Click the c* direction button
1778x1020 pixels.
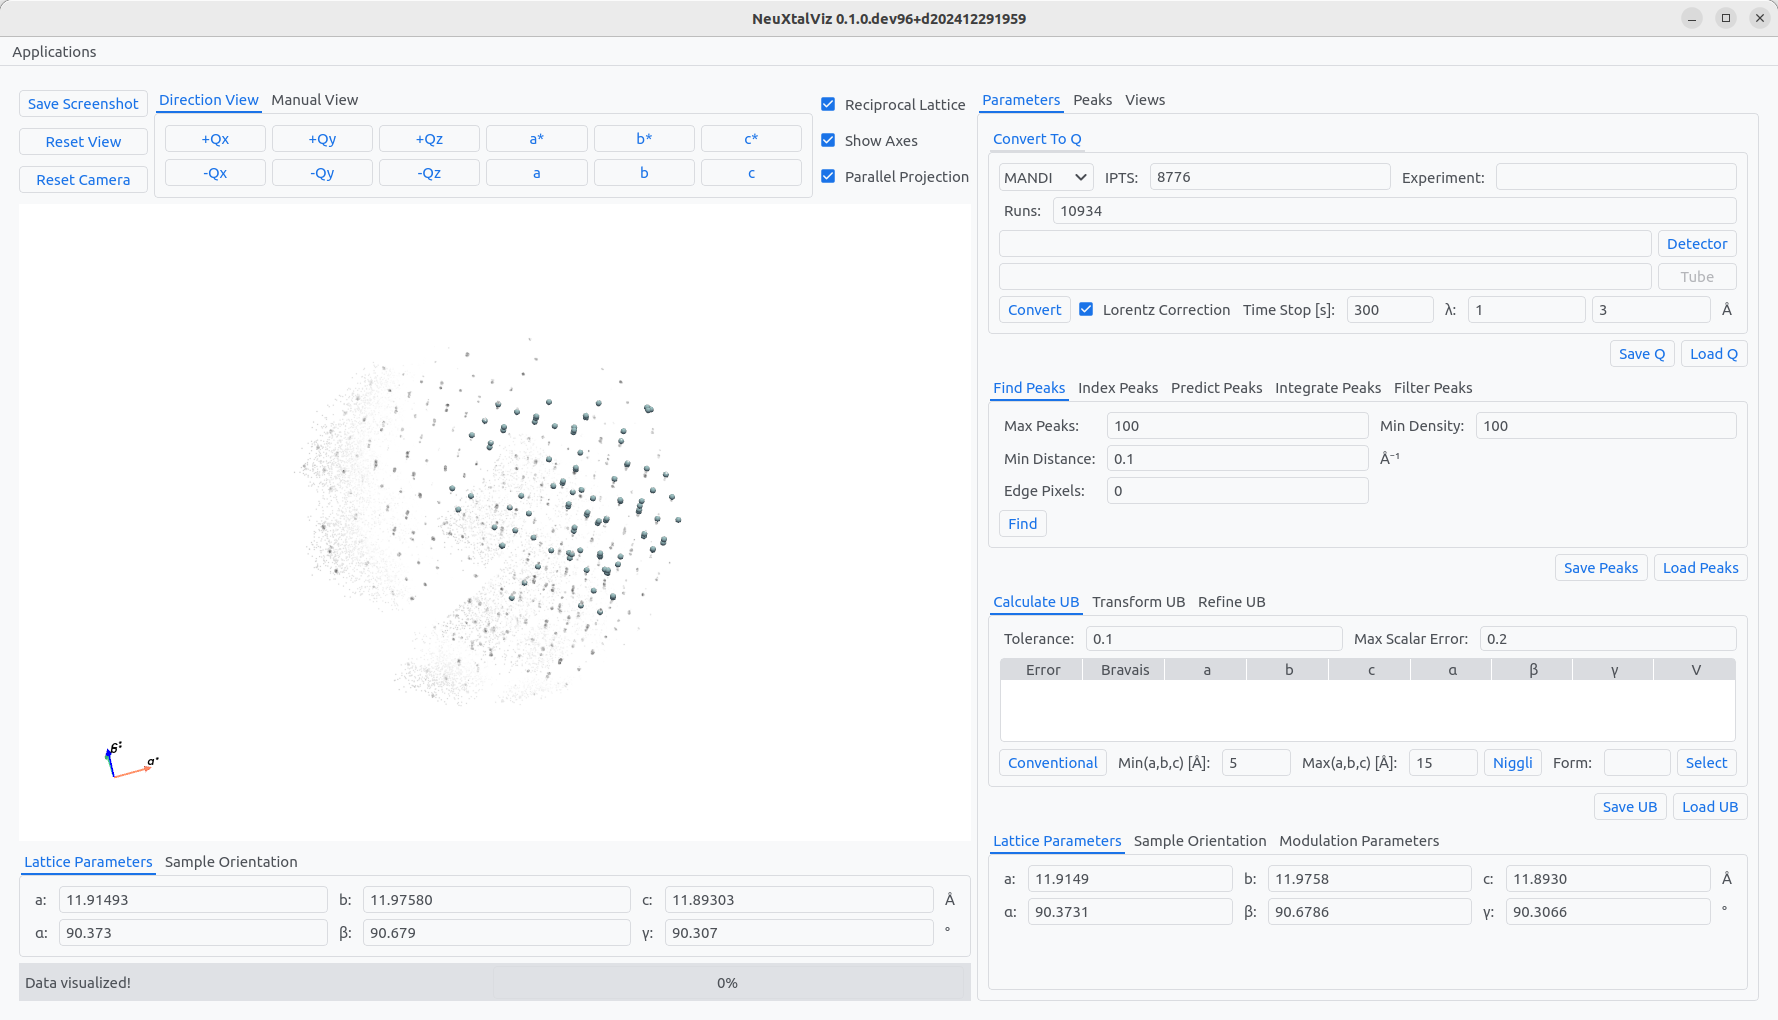pyautogui.click(x=751, y=139)
